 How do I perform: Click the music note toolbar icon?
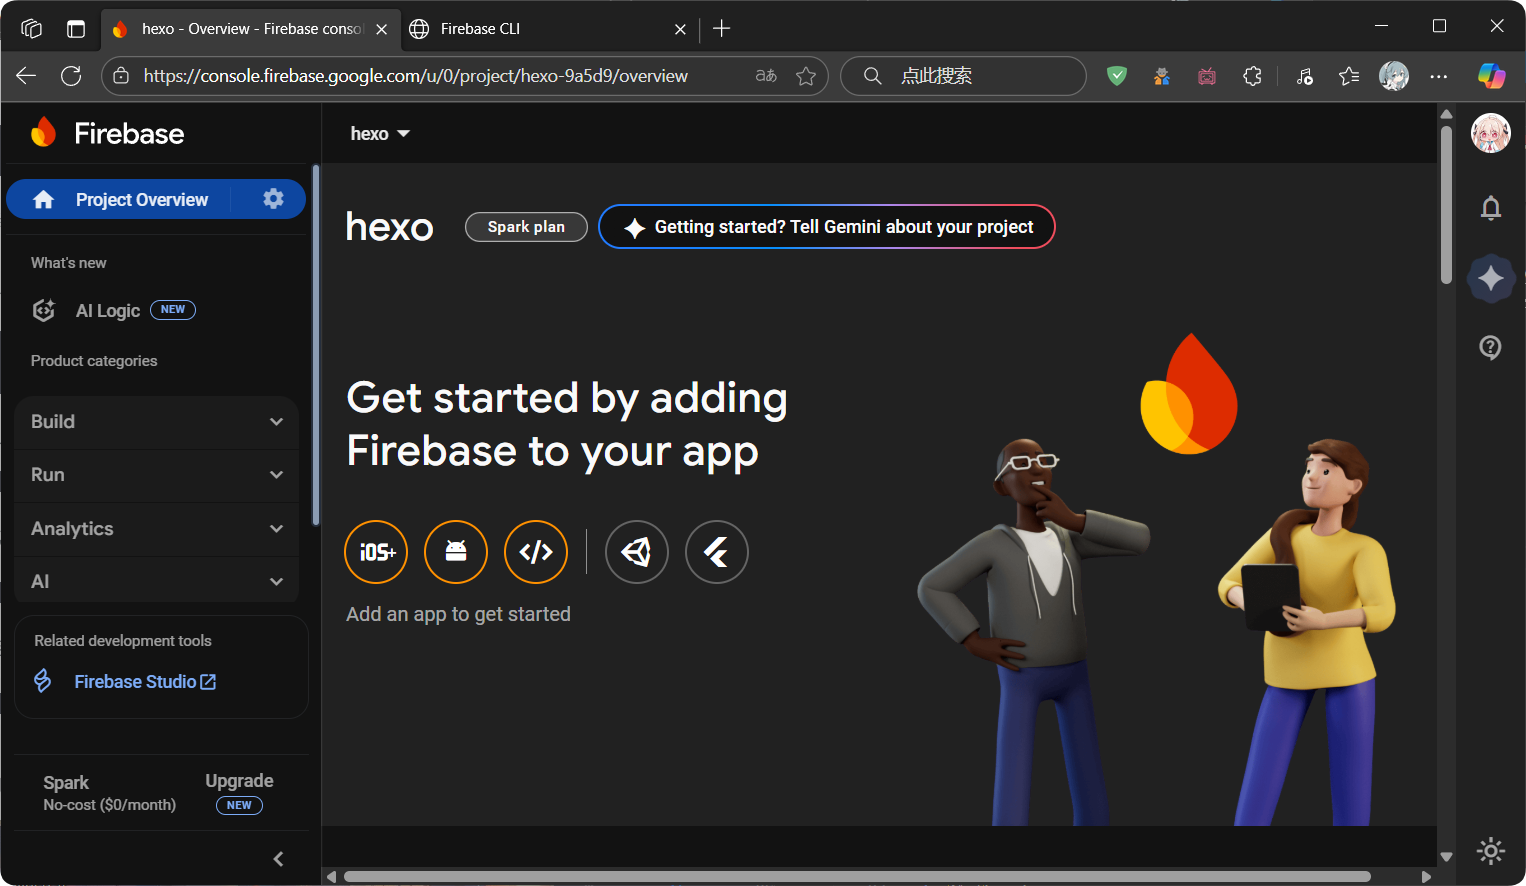pyautogui.click(x=1305, y=76)
